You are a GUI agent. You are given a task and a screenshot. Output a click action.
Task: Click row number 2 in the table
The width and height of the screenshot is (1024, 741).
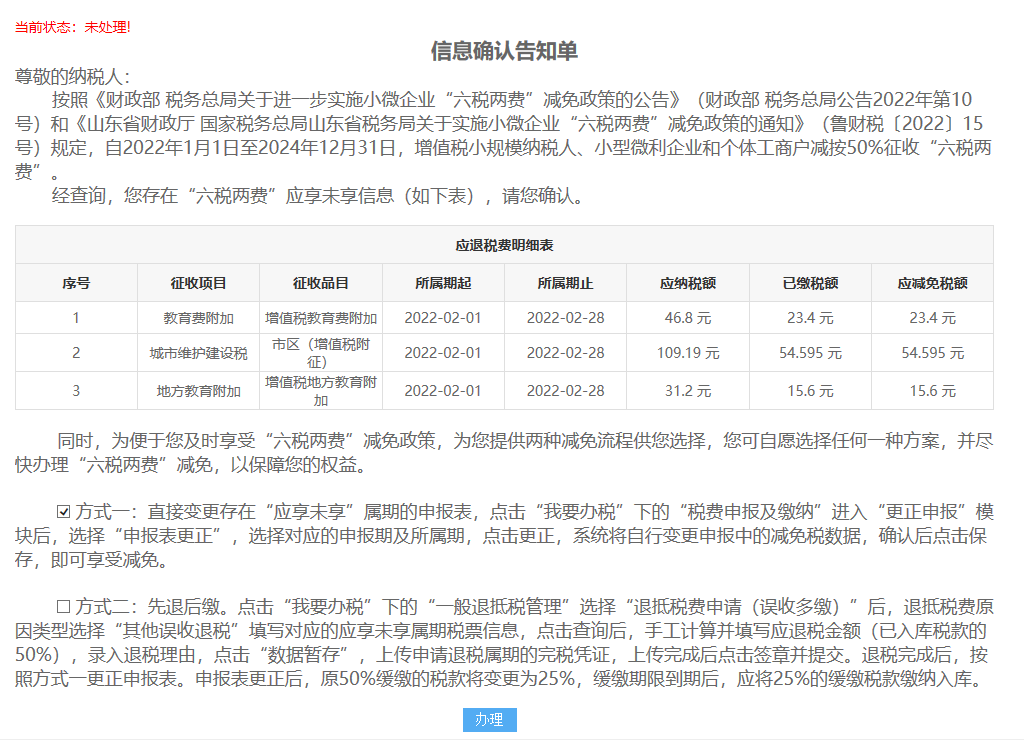pyautogui.click(x=76, y=353)
